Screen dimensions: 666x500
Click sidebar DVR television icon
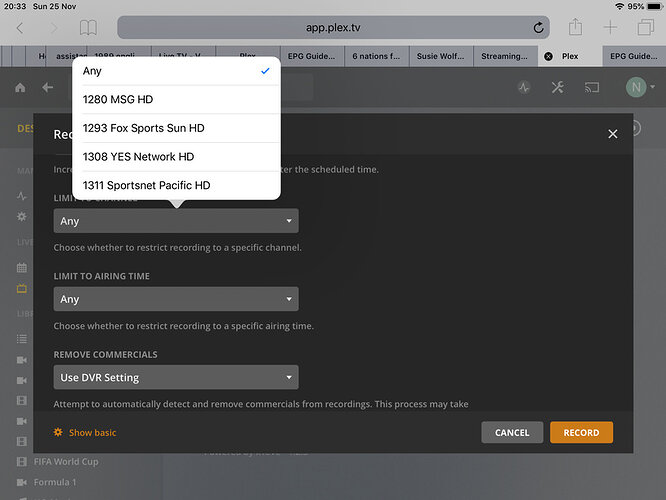coord(22,288)
